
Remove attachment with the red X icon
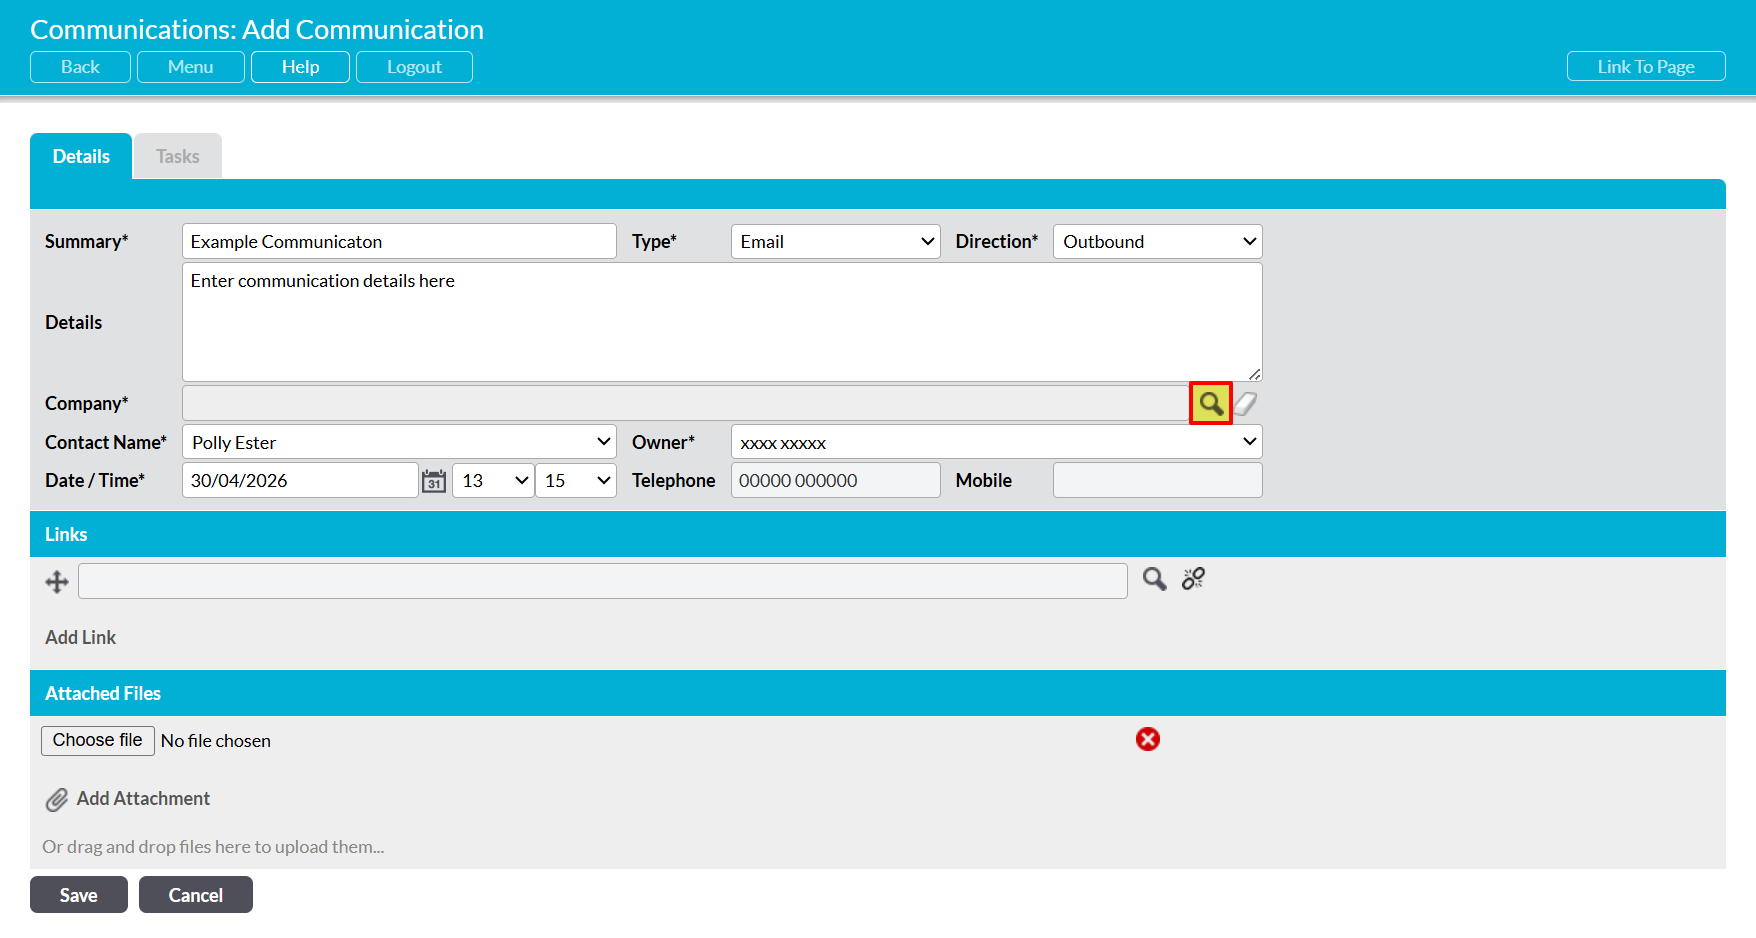(x=1147, y=739)
